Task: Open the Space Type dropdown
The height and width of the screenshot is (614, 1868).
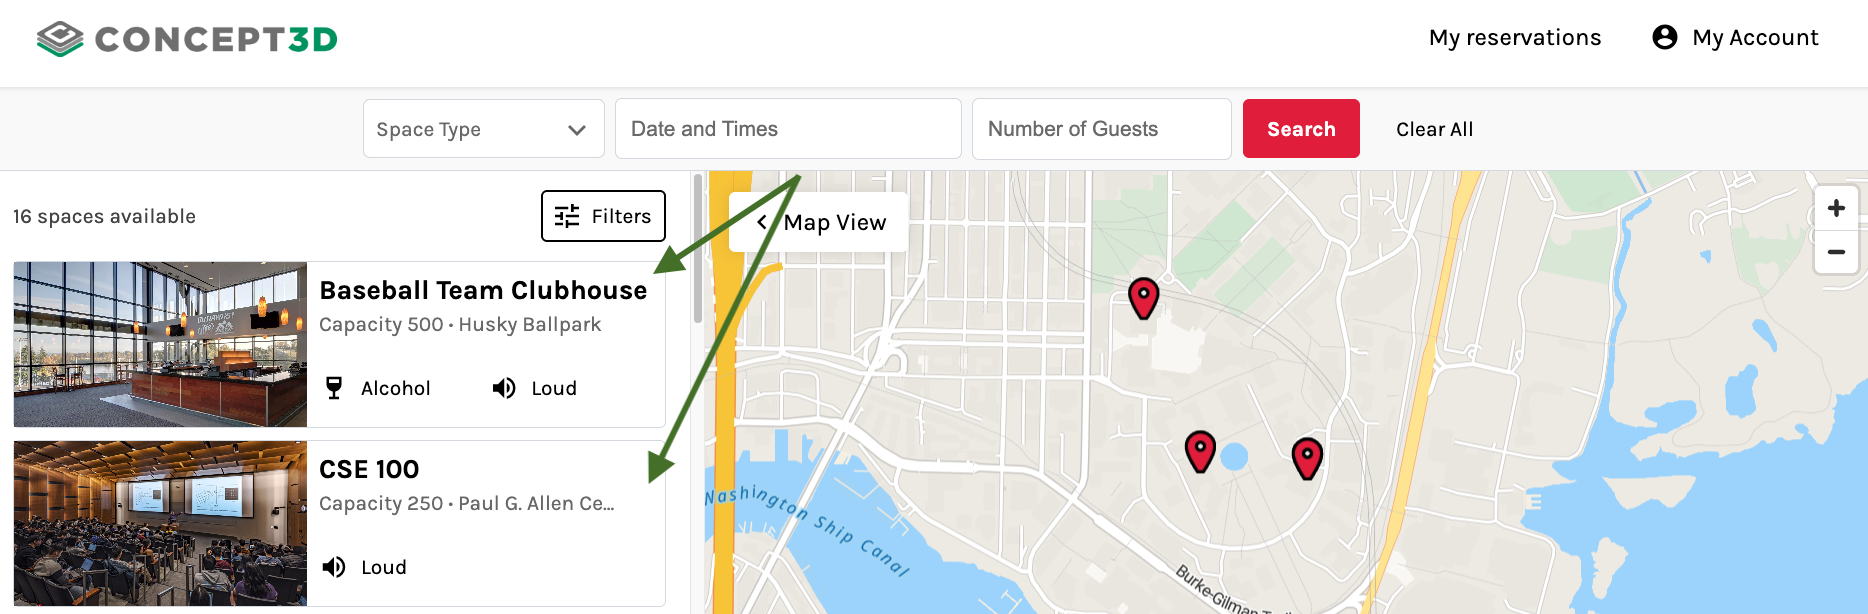Action: point(483,129)
